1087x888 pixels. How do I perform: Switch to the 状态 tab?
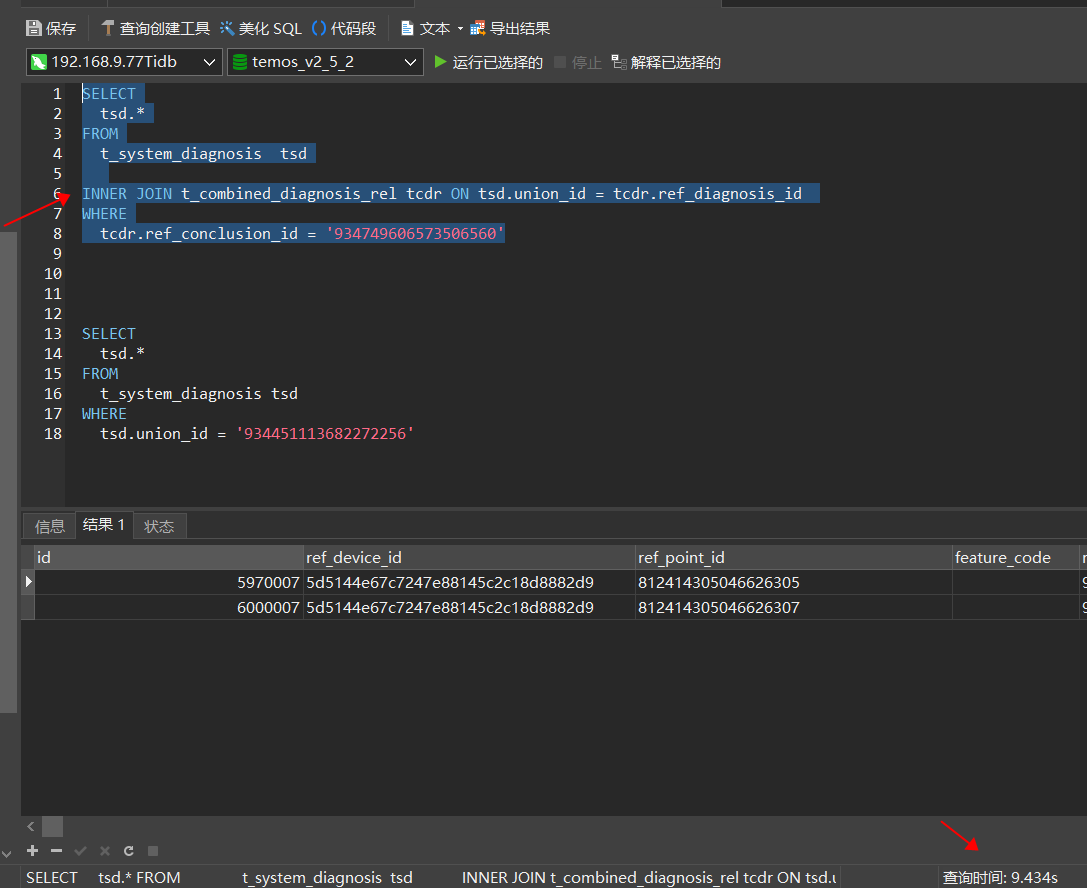[x=159, y=526]
